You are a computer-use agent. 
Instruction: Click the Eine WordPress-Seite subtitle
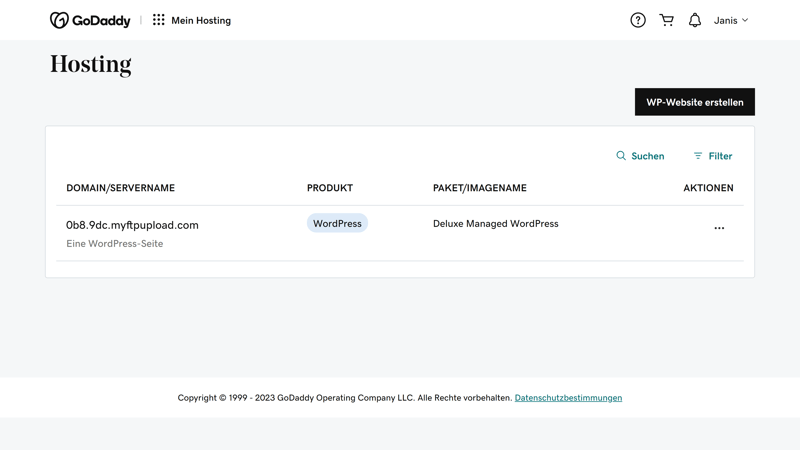(114, 244)
